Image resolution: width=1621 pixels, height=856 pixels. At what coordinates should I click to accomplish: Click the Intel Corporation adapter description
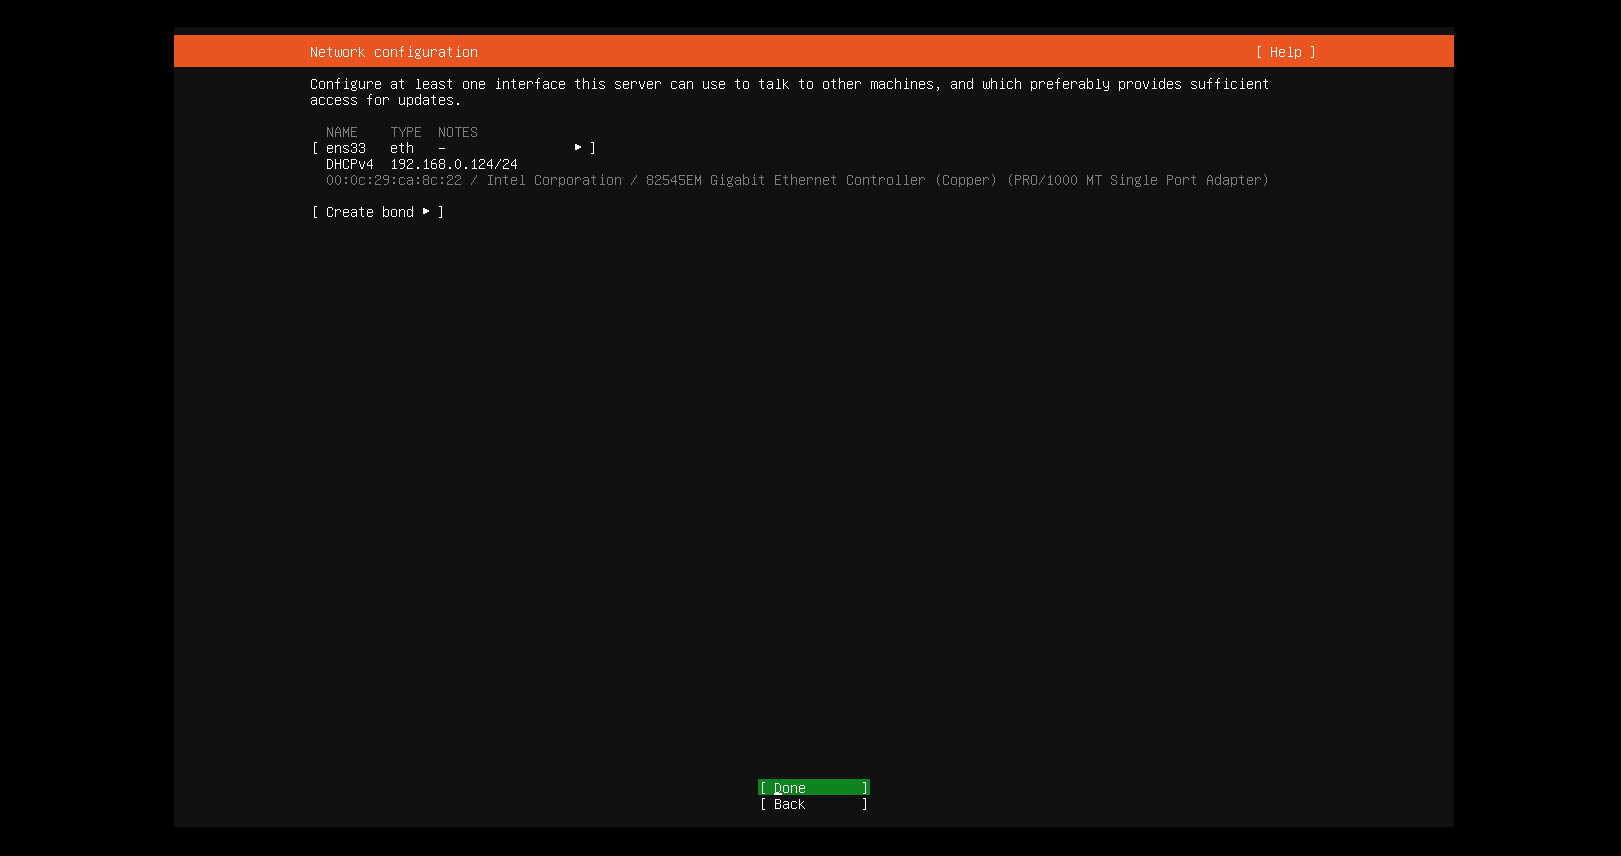click(554, 180)
